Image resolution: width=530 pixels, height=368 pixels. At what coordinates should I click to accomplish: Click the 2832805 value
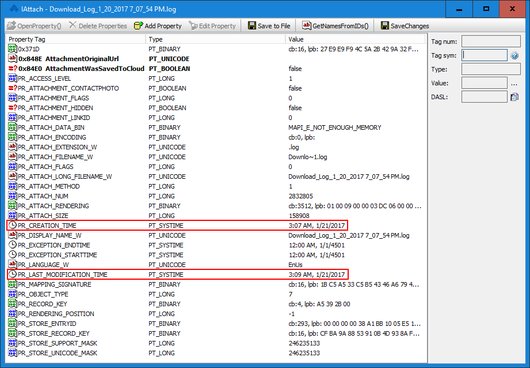click(x=300, y=196)
